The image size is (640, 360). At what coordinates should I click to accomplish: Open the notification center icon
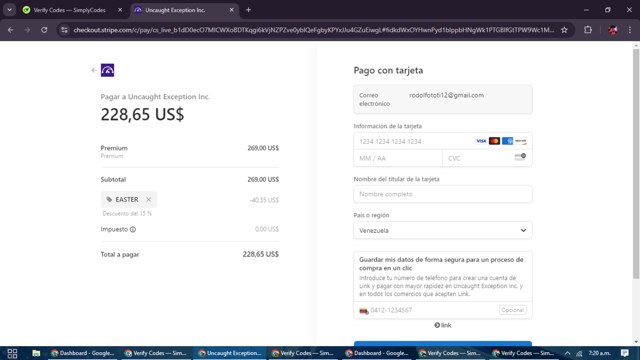(x=625, y=353)
